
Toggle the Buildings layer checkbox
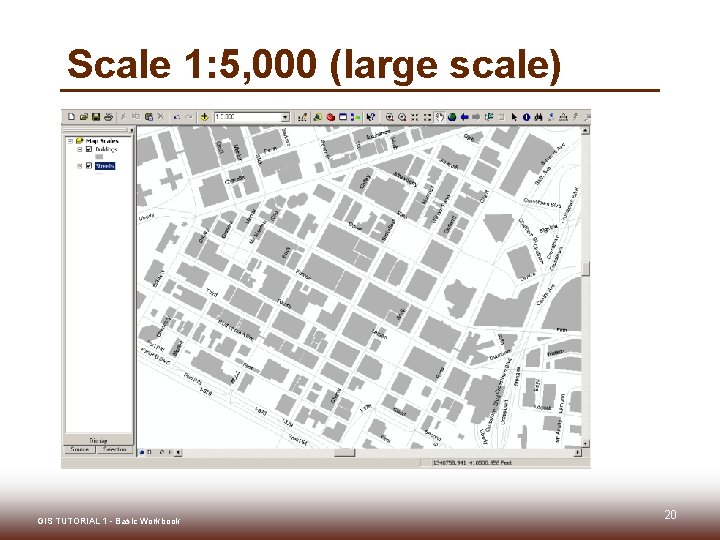[x=89, y=149]
